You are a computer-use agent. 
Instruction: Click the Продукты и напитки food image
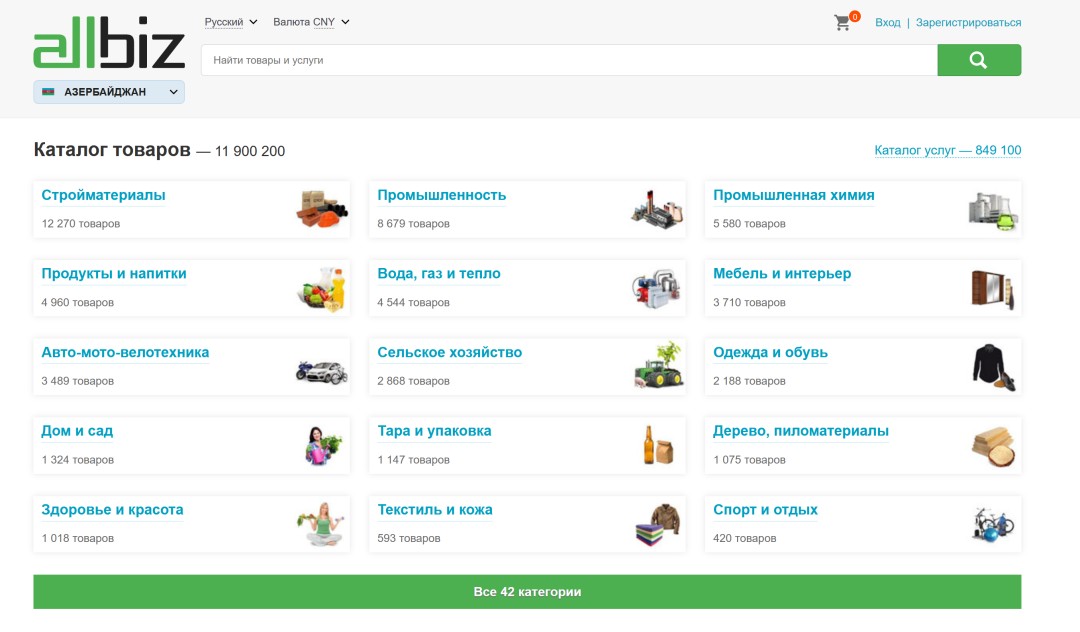(322, 288)
